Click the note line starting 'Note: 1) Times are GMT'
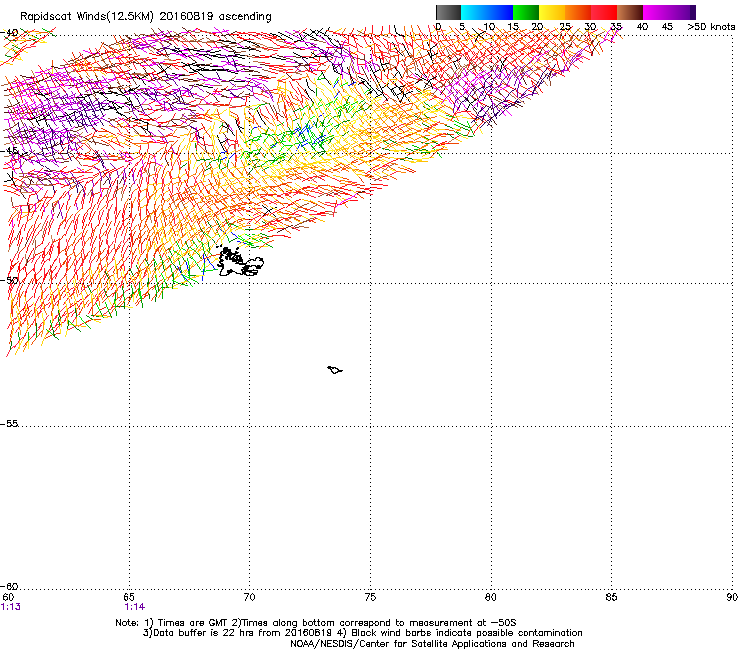740x650 pixels. coord(316,623)
